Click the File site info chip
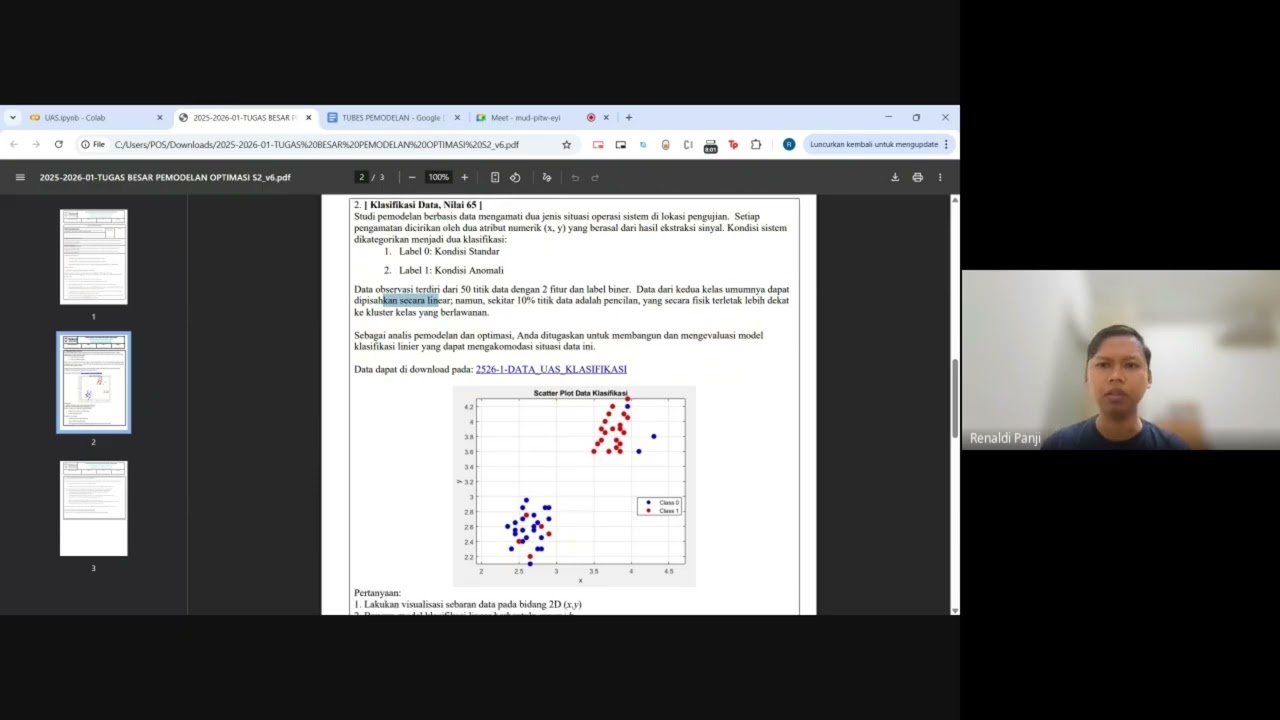This screenshot has width=1280, height=720. 93,144
